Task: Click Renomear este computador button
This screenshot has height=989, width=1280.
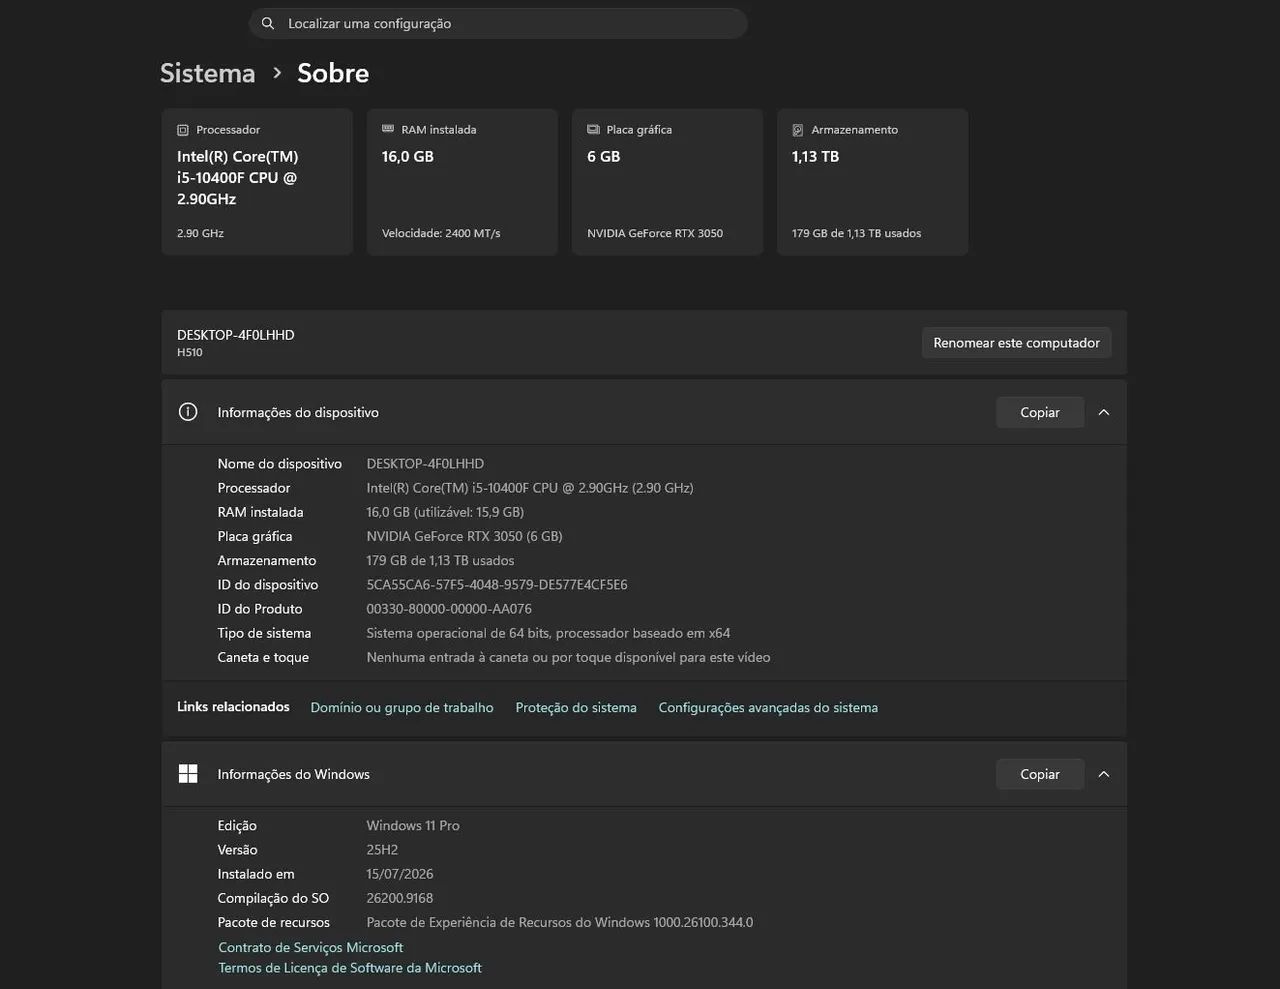Action: click(1016, 343)
